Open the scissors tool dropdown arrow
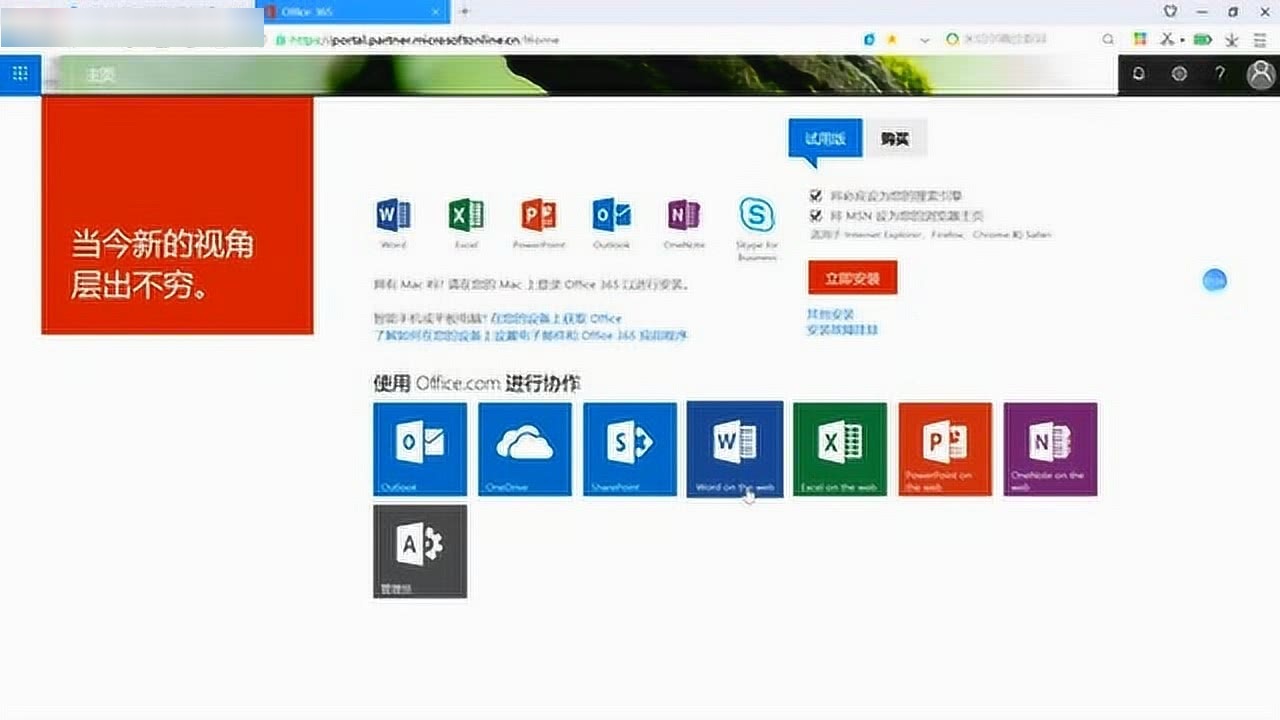Viewport: 1280px width, 720px height. (1182, 40)
